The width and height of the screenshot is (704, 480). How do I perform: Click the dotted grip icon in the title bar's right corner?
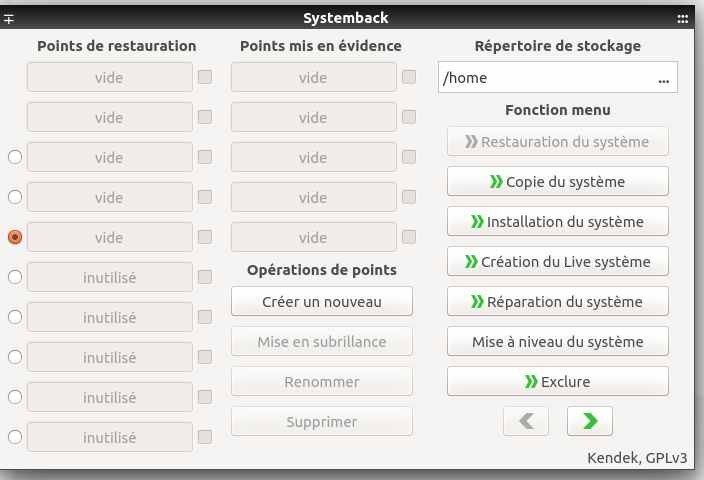(683, 18)
